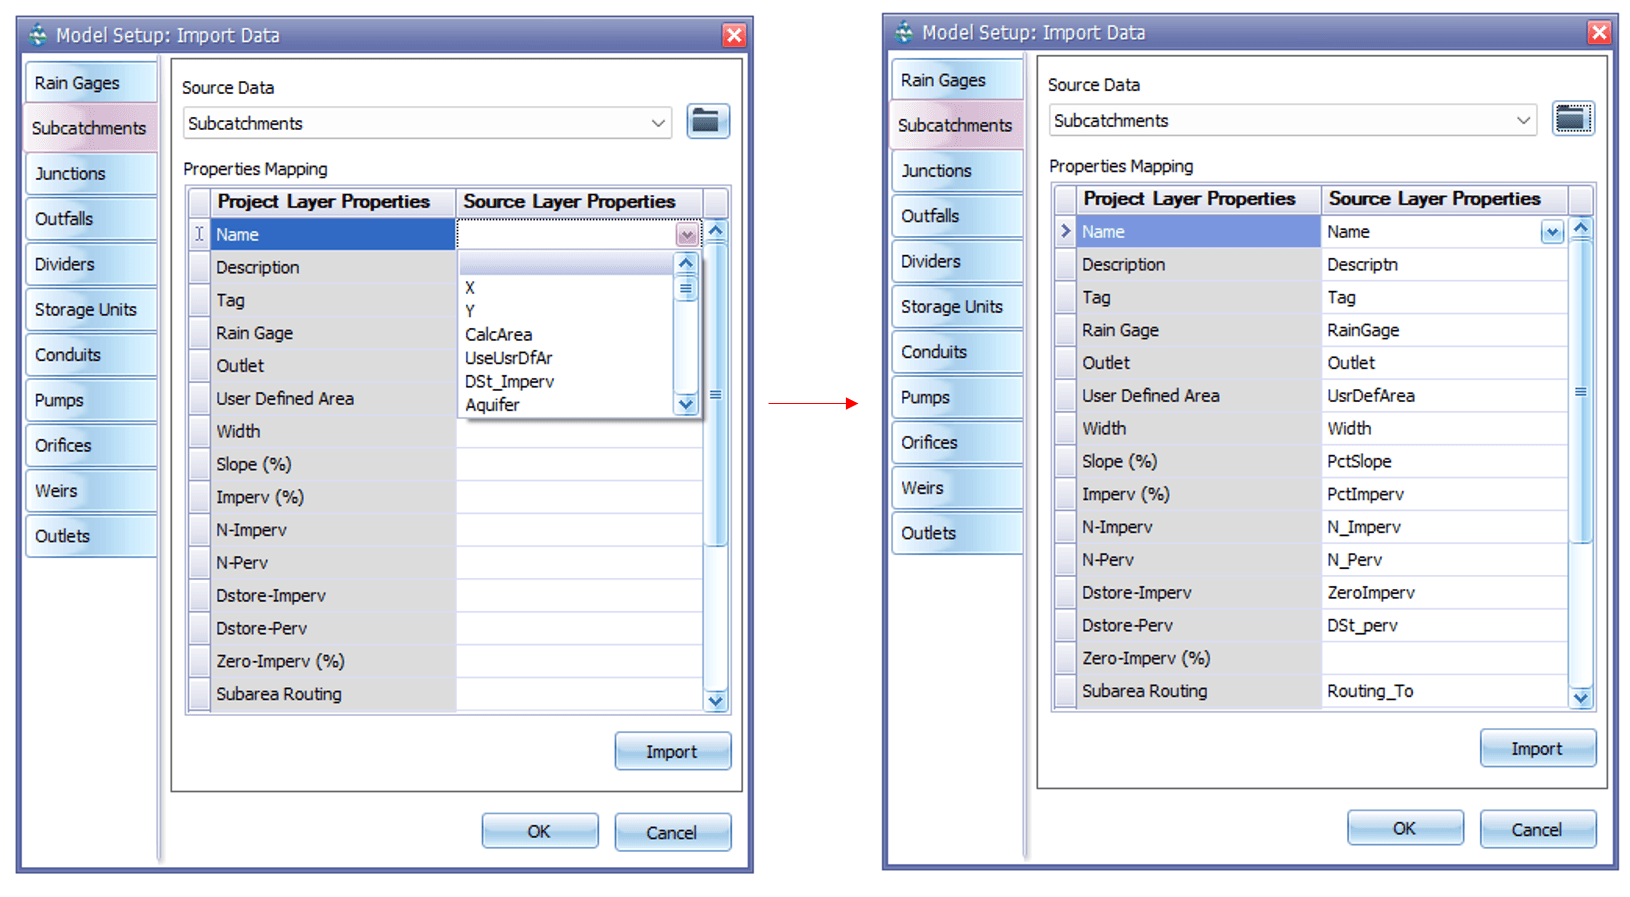Click OK button in left window
This screenshot has width=1630, height=897.
tap(540, 831)
